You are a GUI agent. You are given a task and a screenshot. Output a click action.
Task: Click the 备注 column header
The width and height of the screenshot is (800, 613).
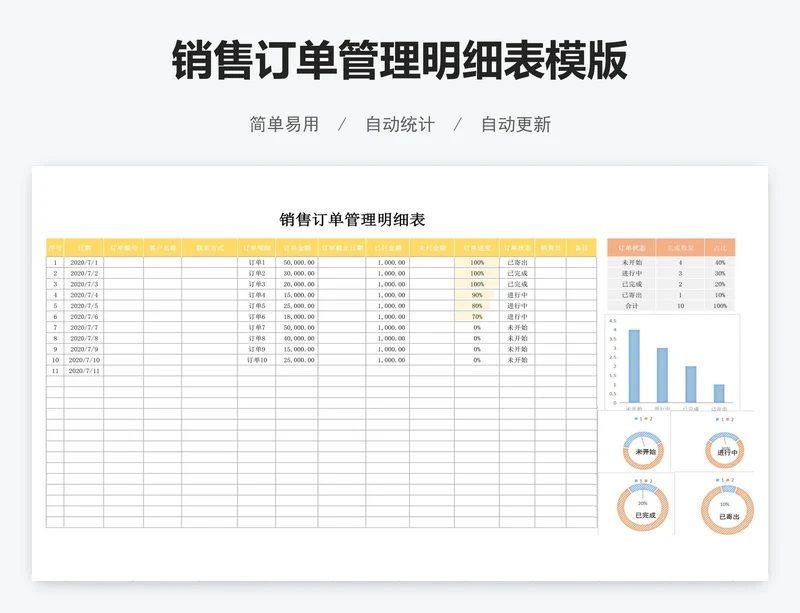click(582, 248)
